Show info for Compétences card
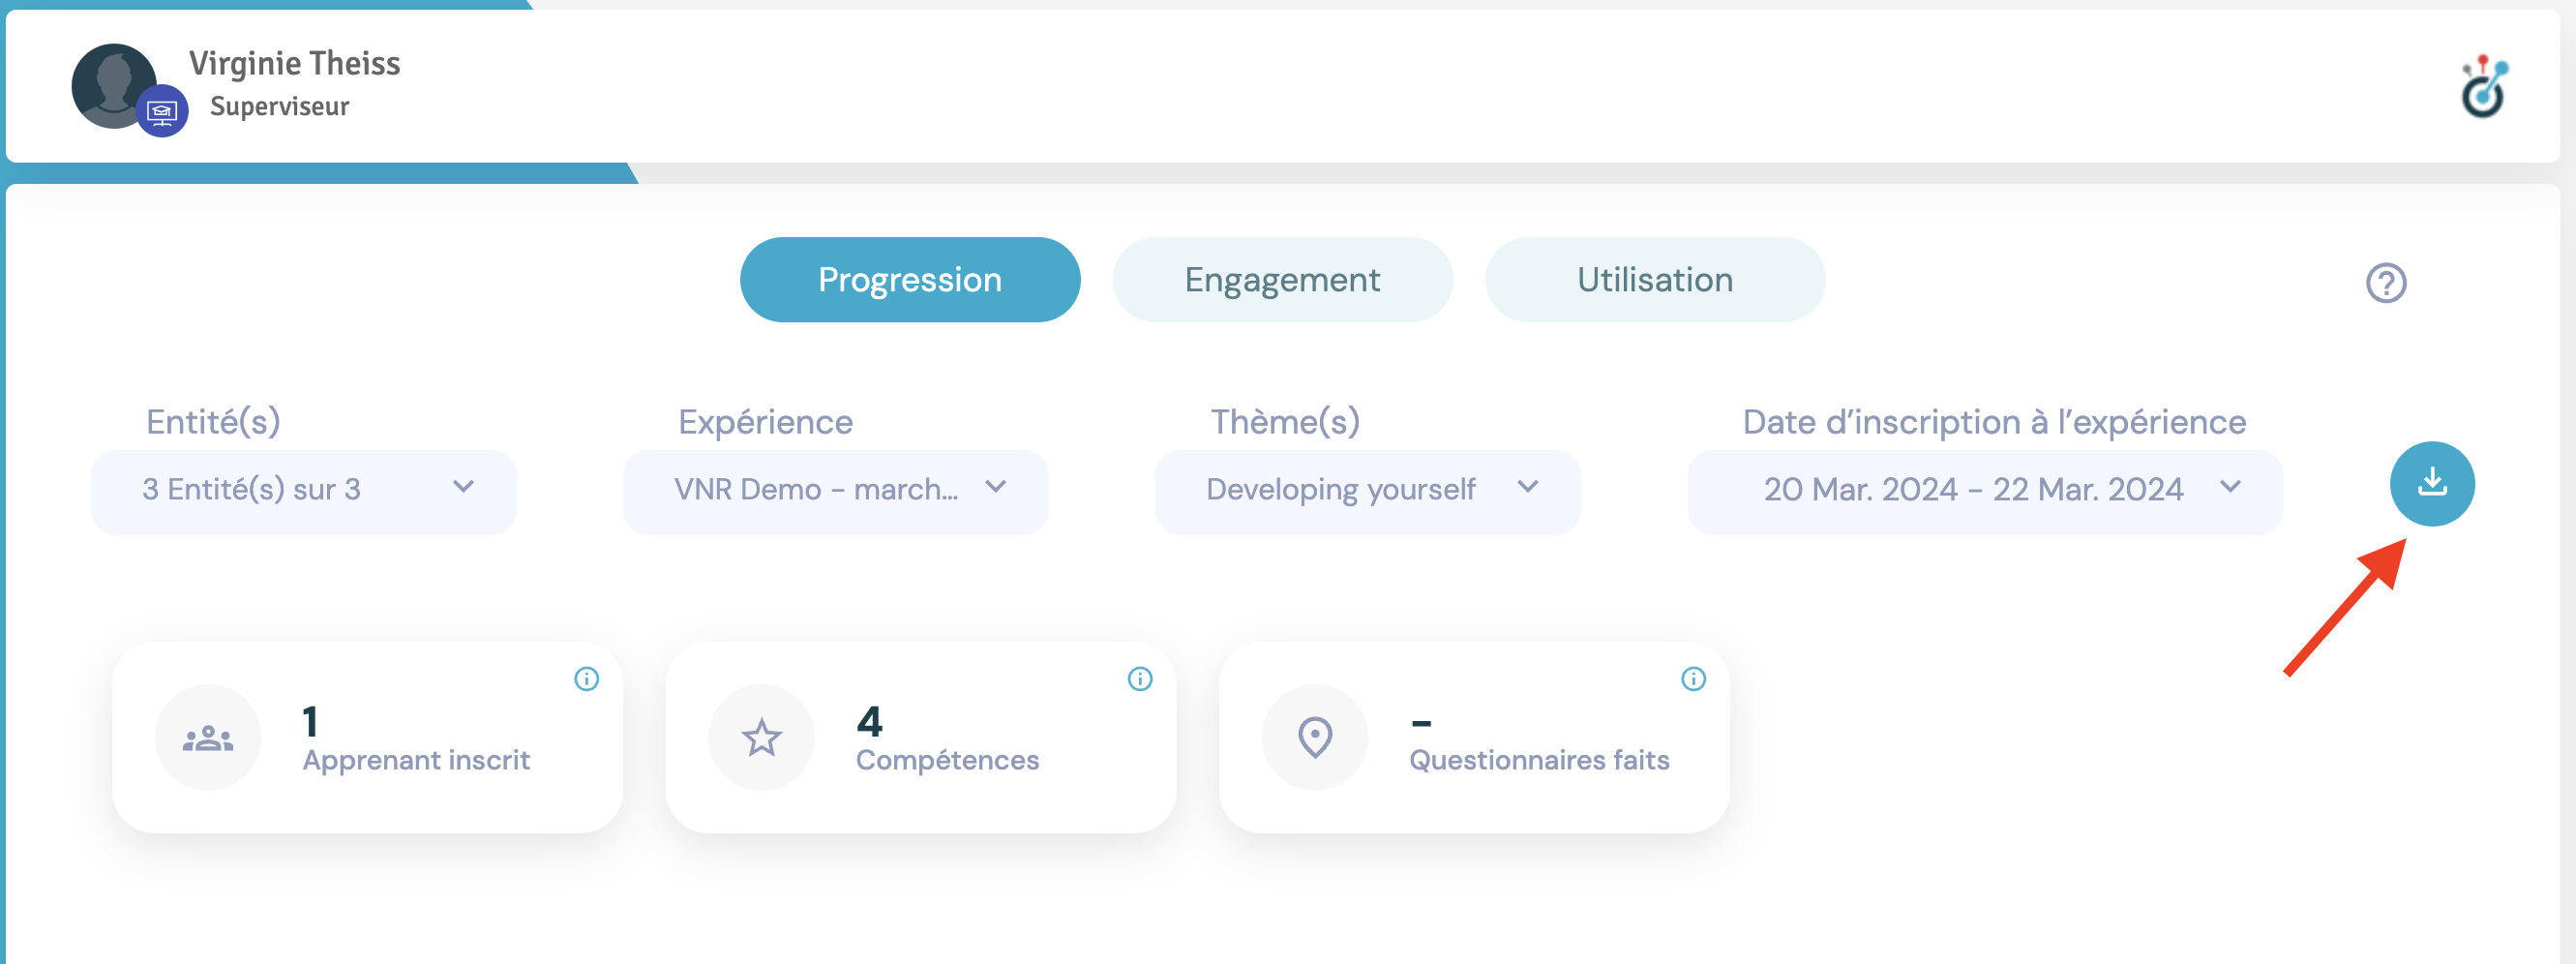Image resolution: width=2576 pixels, height=964 pixels. click(x=1139, y=679)
